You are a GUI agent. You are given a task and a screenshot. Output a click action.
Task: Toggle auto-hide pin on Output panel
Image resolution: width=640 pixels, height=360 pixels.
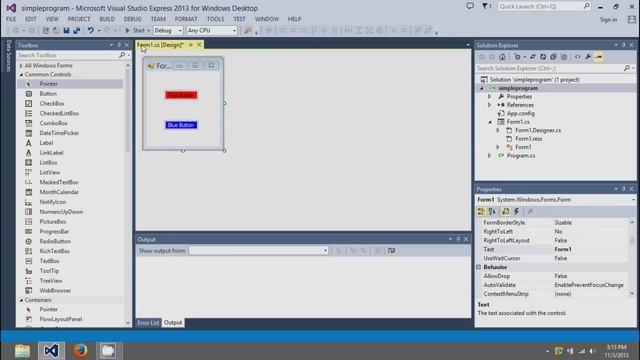pyautogui.click(x=458, y=239)
